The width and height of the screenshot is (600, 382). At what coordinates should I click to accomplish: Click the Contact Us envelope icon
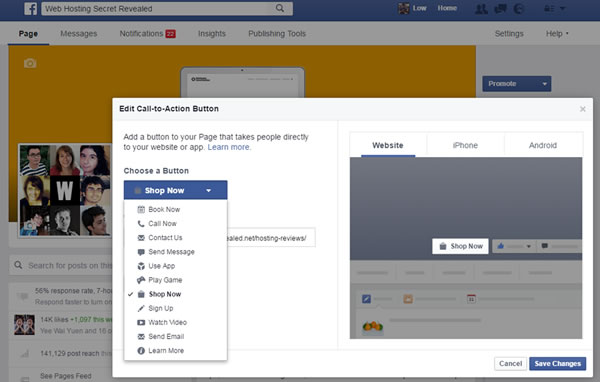[x=141, y=238]
